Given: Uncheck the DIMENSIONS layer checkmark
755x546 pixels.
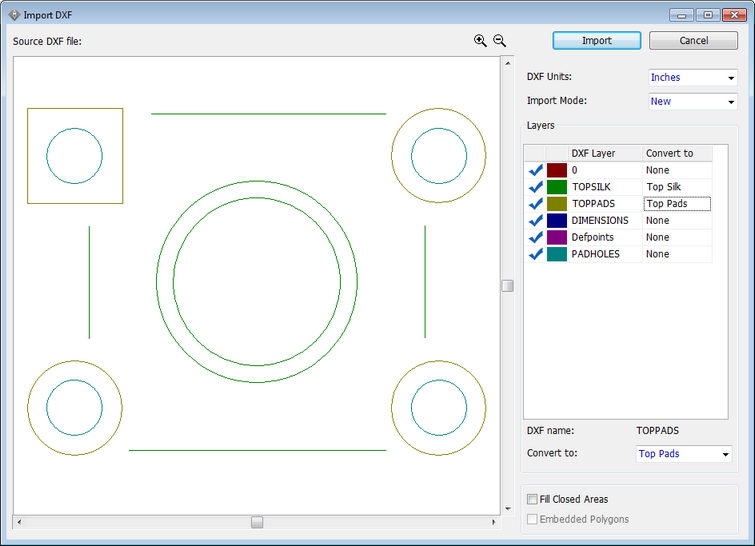Looking at the screenshot, I should coord(535,221).
